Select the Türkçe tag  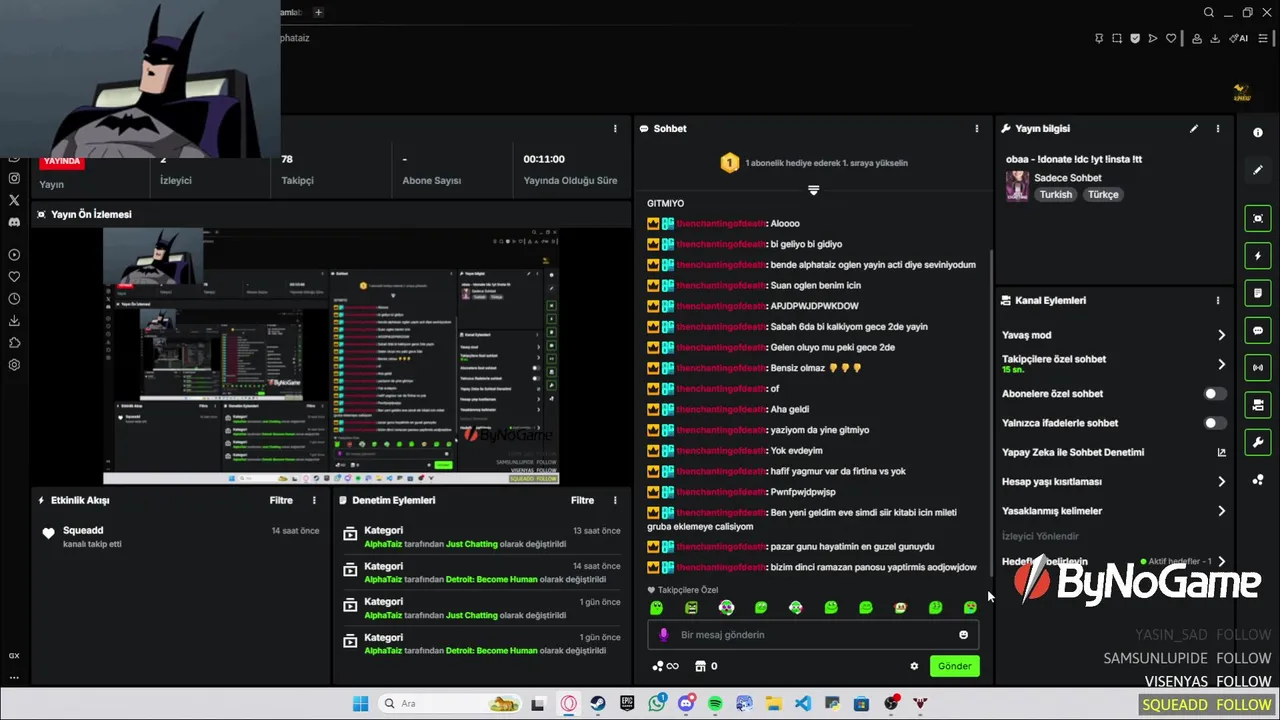click(1103, 195)
